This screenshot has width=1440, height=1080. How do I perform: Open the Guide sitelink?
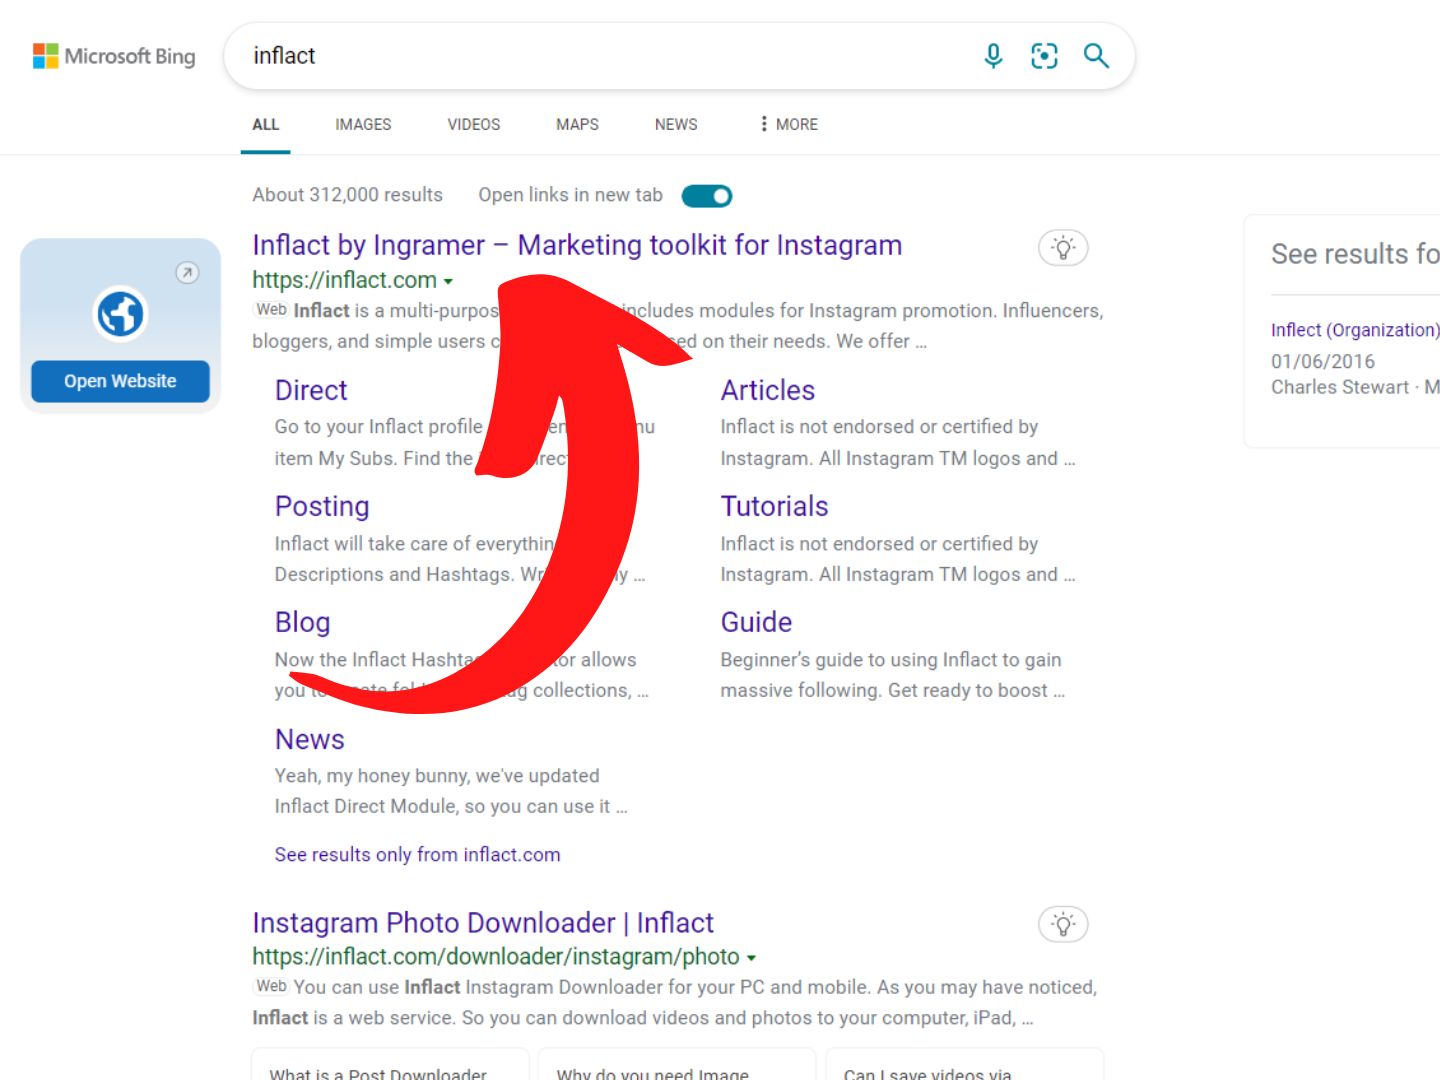pyautogui.click(x=756, y=622)
